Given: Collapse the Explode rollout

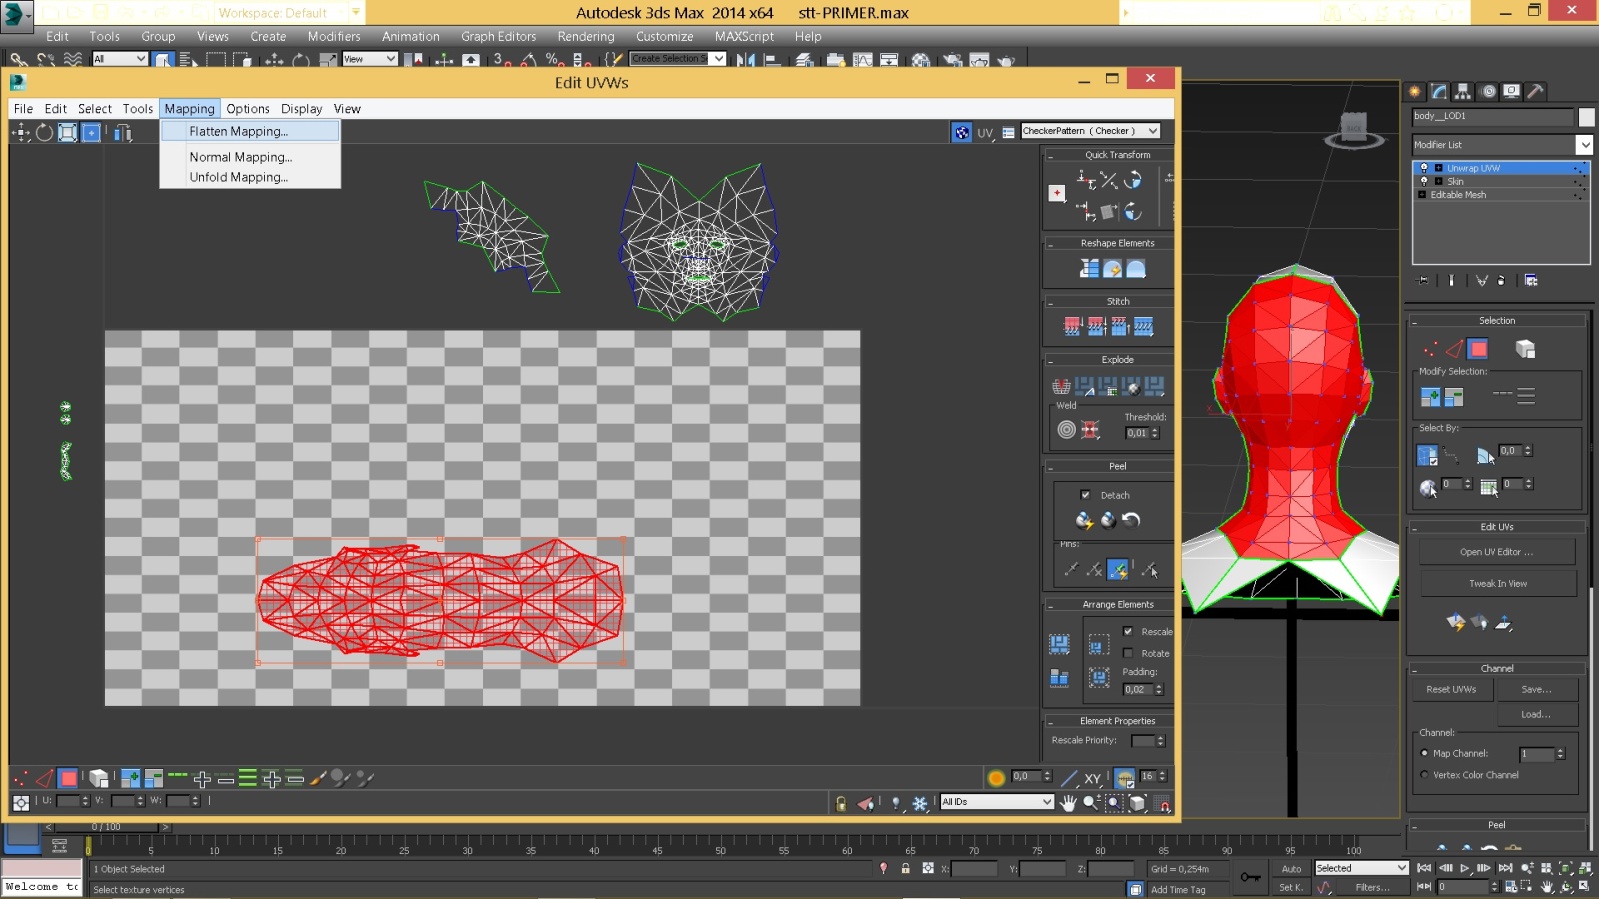Looking at the screenshot, I should 1050,360.
